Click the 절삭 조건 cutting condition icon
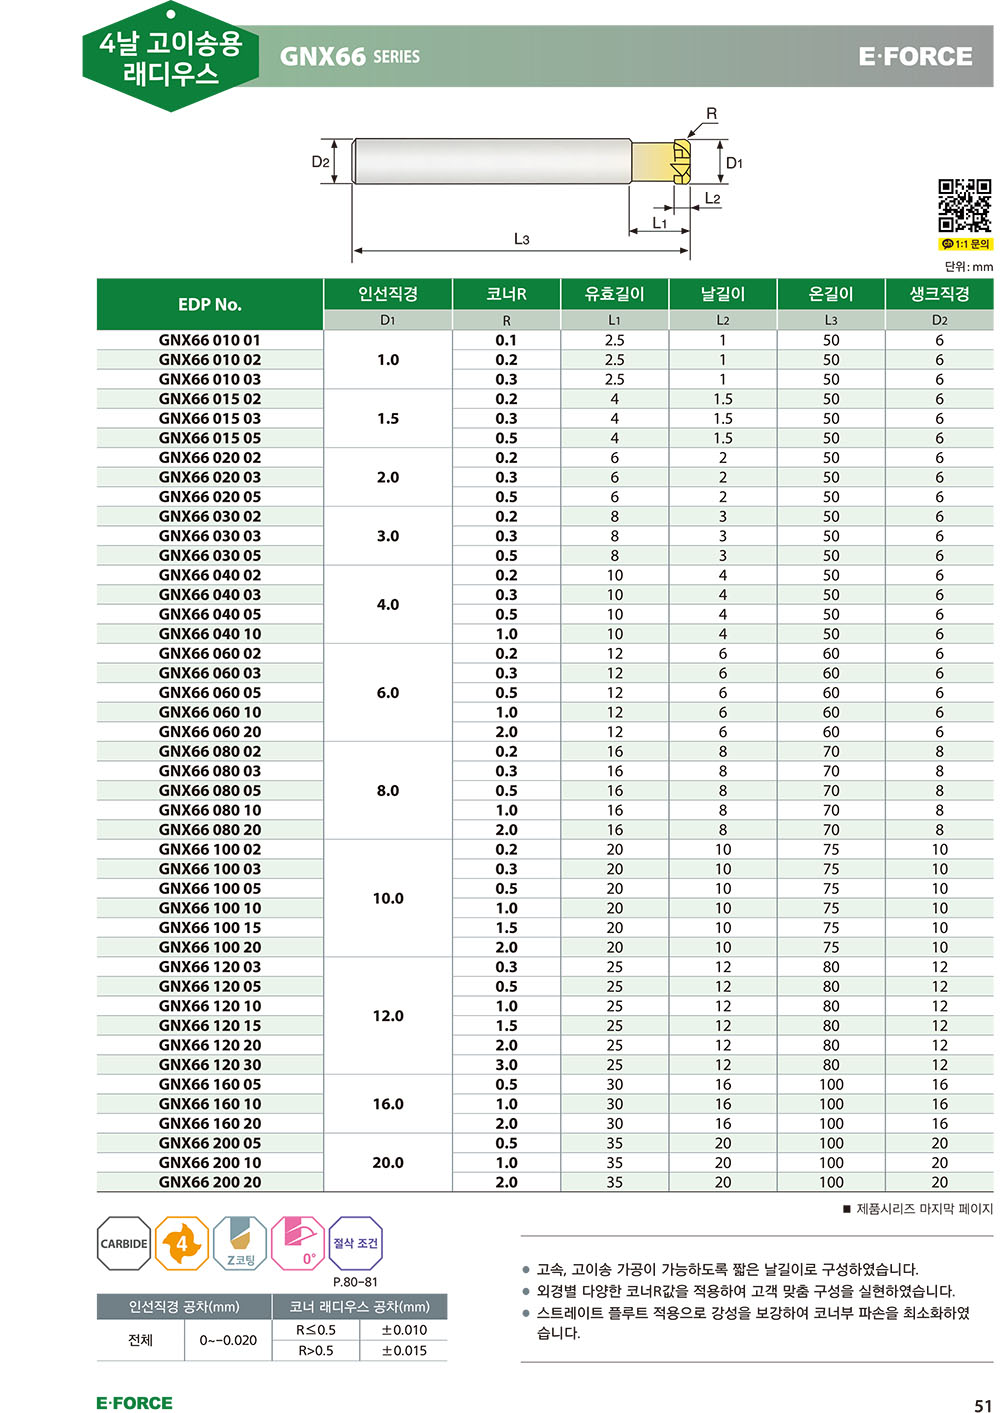 356,1243
